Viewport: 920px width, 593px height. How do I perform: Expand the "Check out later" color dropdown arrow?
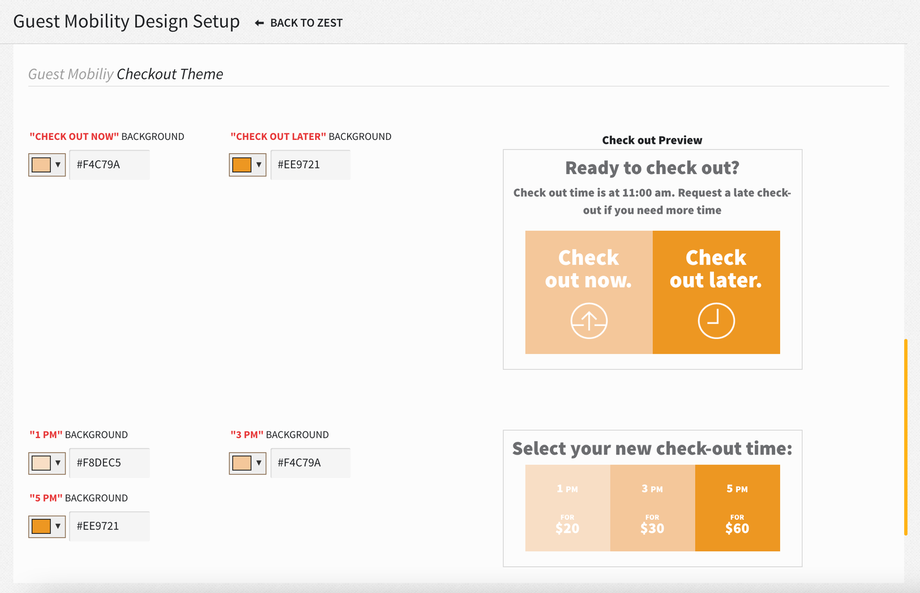coord(259,165)
